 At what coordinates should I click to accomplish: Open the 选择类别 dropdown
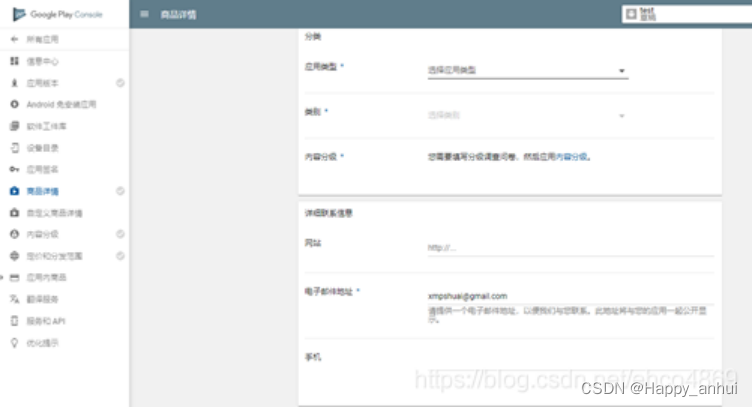pyautogui.click(x=528, y=116)
